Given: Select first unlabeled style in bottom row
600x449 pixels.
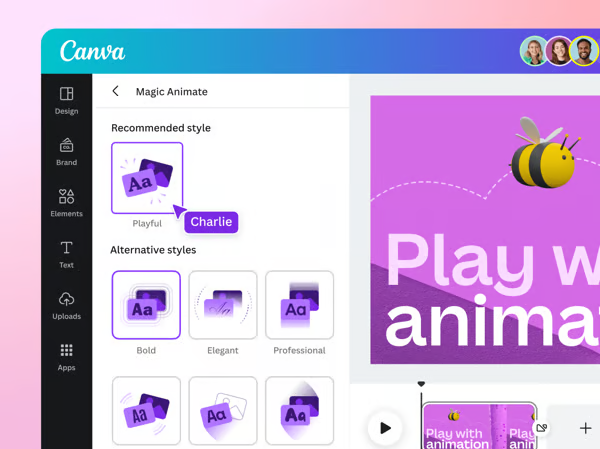Looking at the screenshot, I should click(x=146, y=411).
